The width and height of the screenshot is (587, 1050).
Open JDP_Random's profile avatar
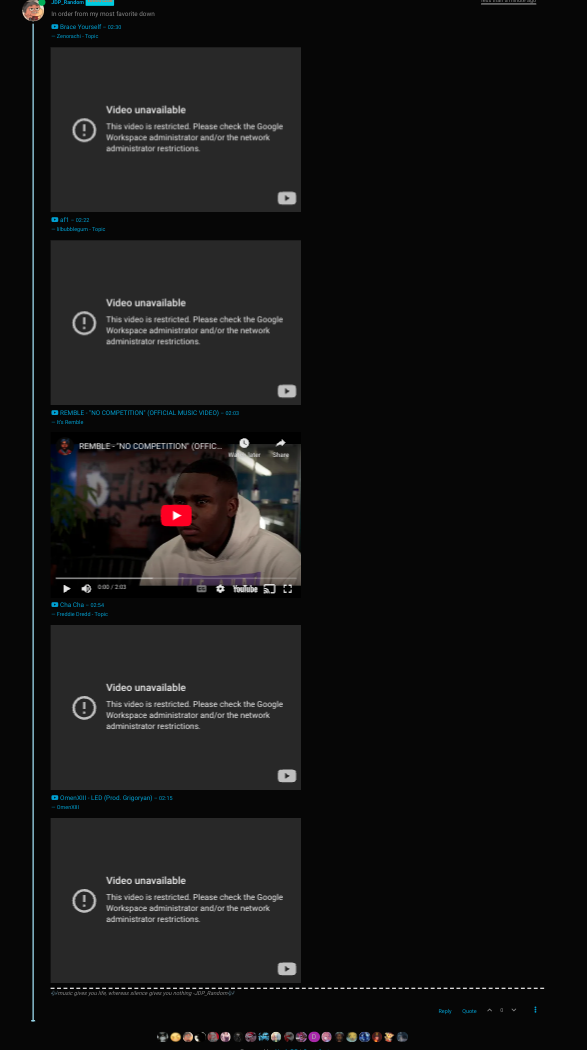(x=33, y=10)
